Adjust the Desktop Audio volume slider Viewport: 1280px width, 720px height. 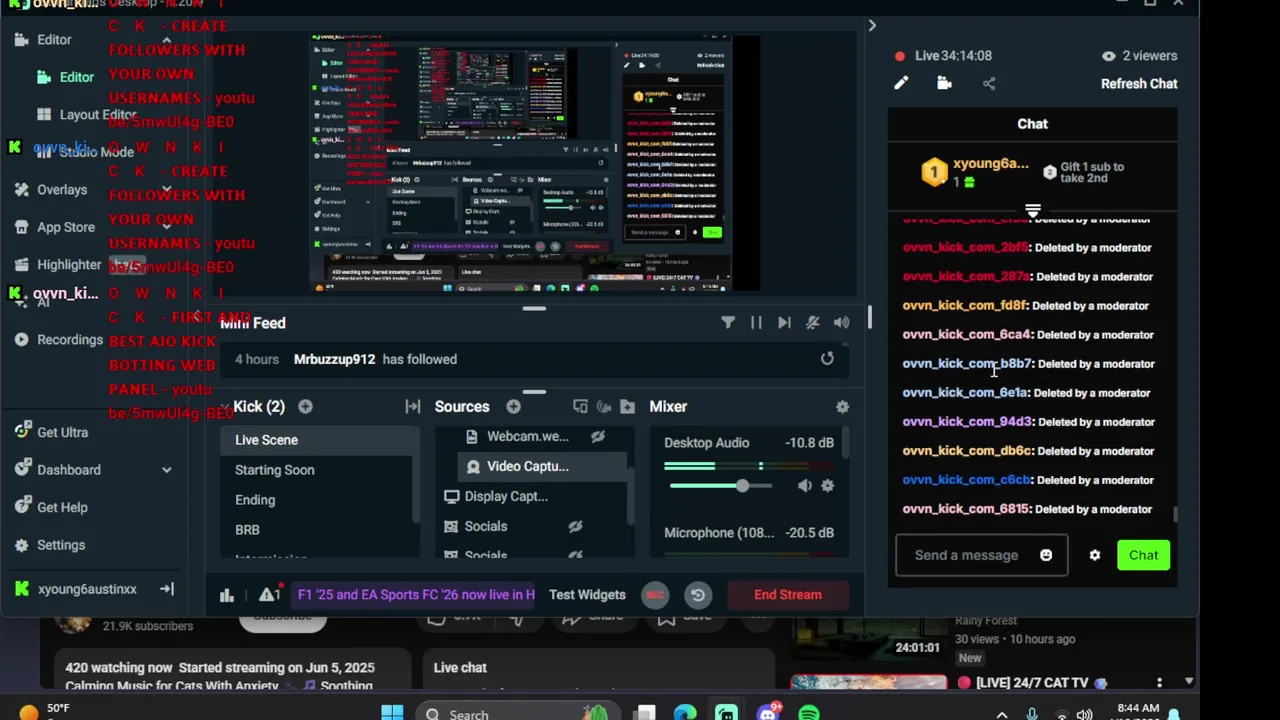742,486
